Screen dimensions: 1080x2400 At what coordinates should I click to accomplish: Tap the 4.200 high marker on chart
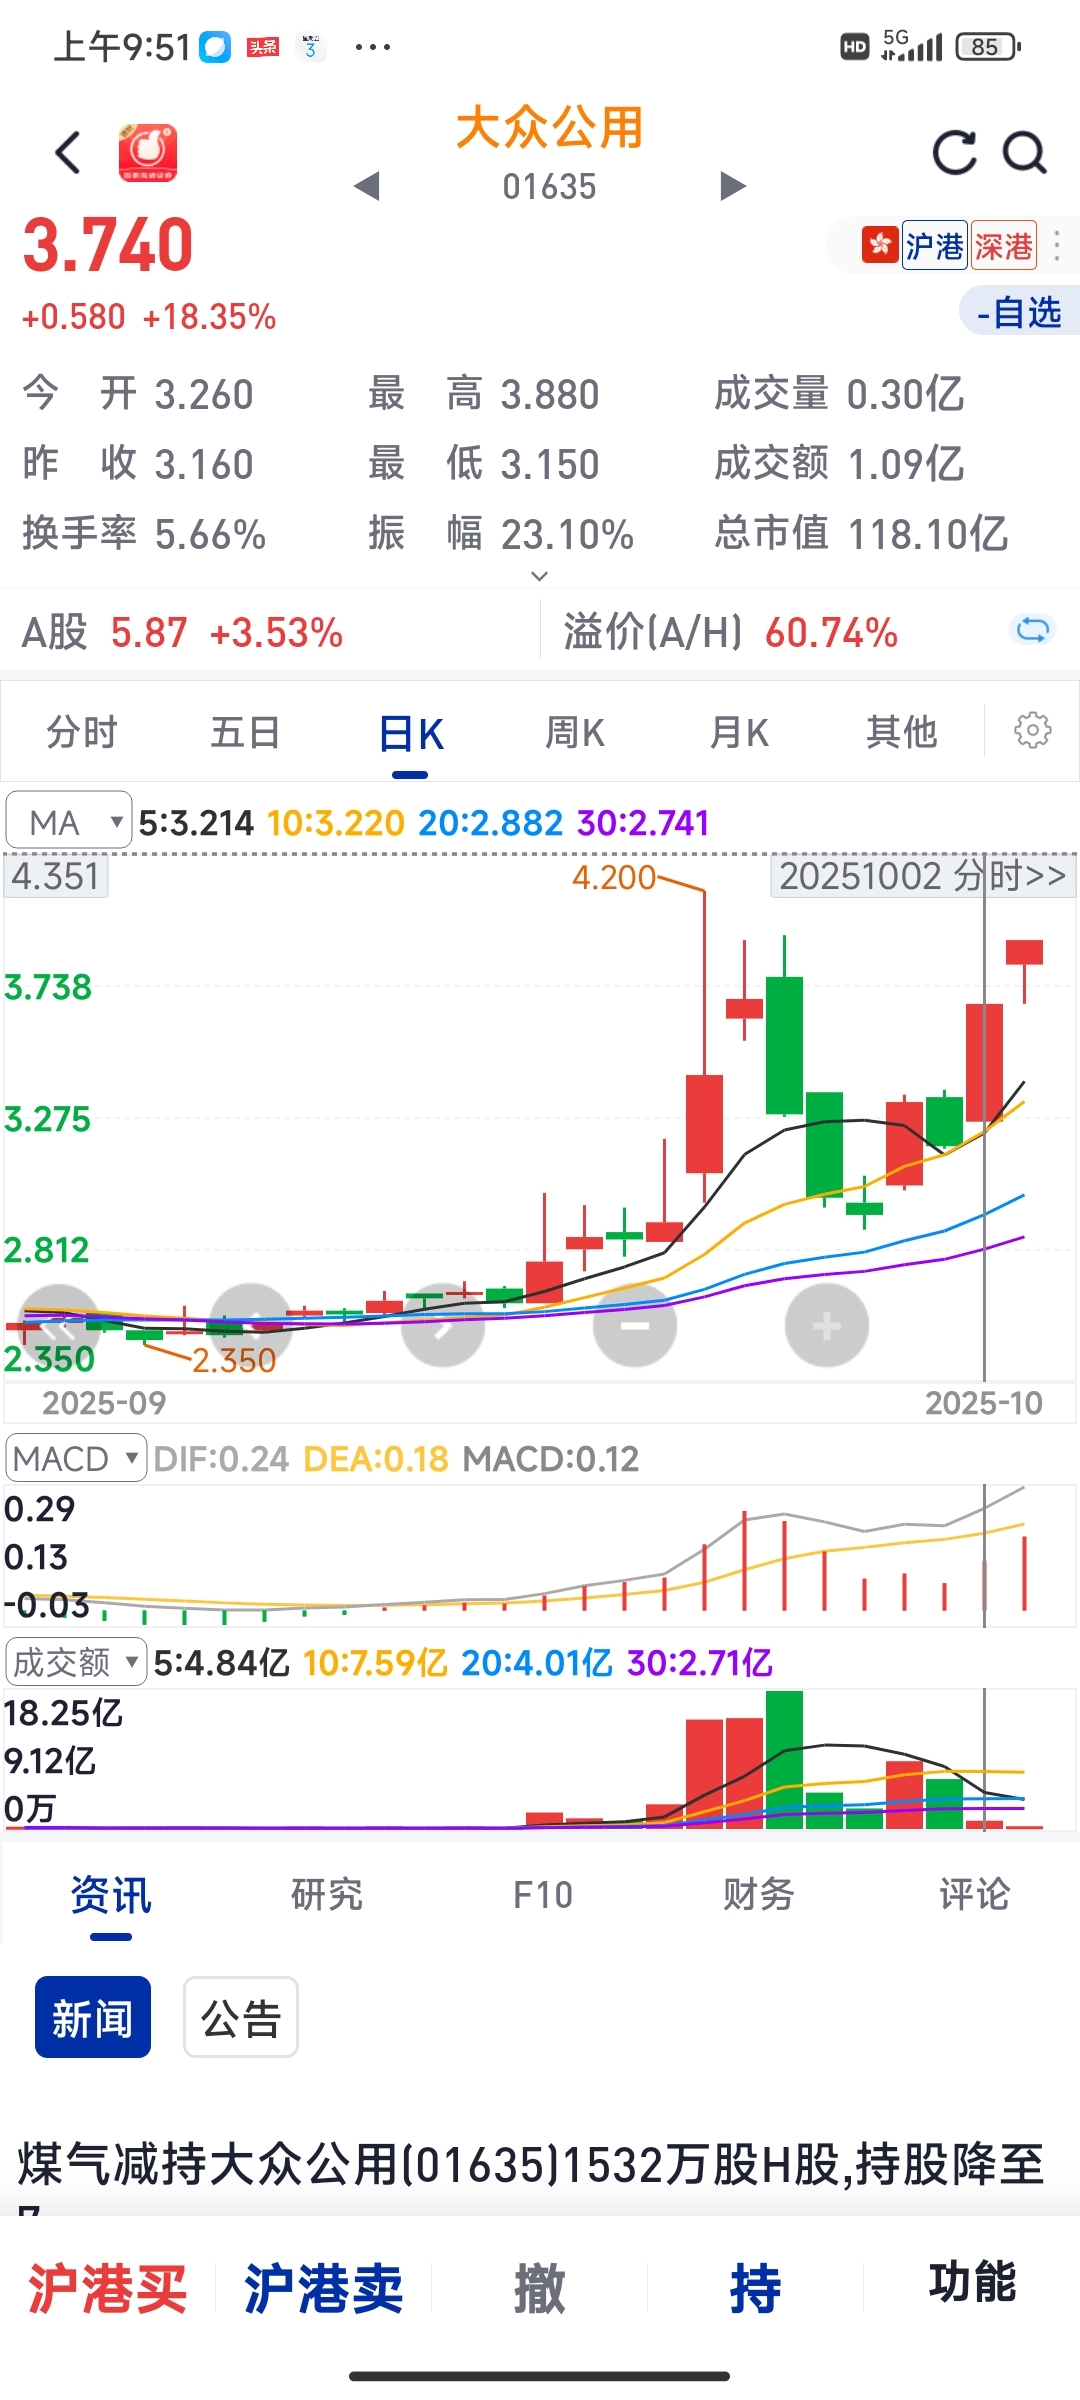pyautogui.click(x=614, y=878)
